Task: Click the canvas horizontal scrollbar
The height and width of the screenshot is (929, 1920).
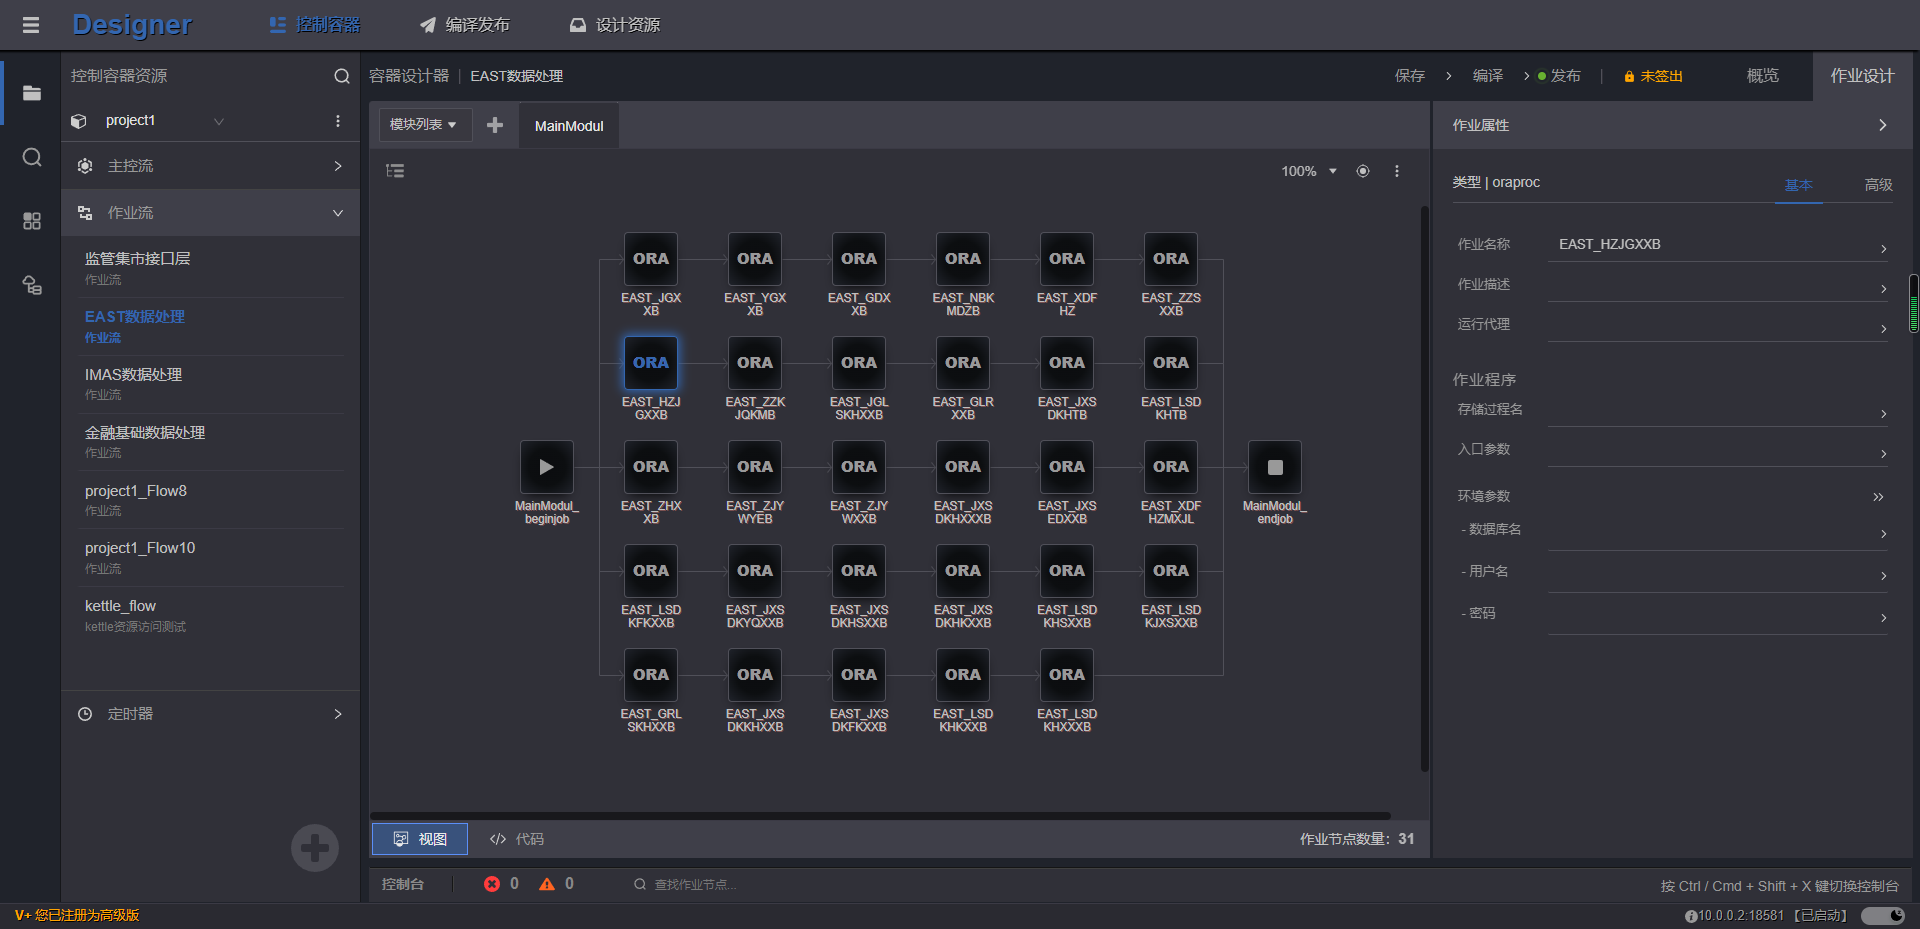Action: [x=880, y=816]
